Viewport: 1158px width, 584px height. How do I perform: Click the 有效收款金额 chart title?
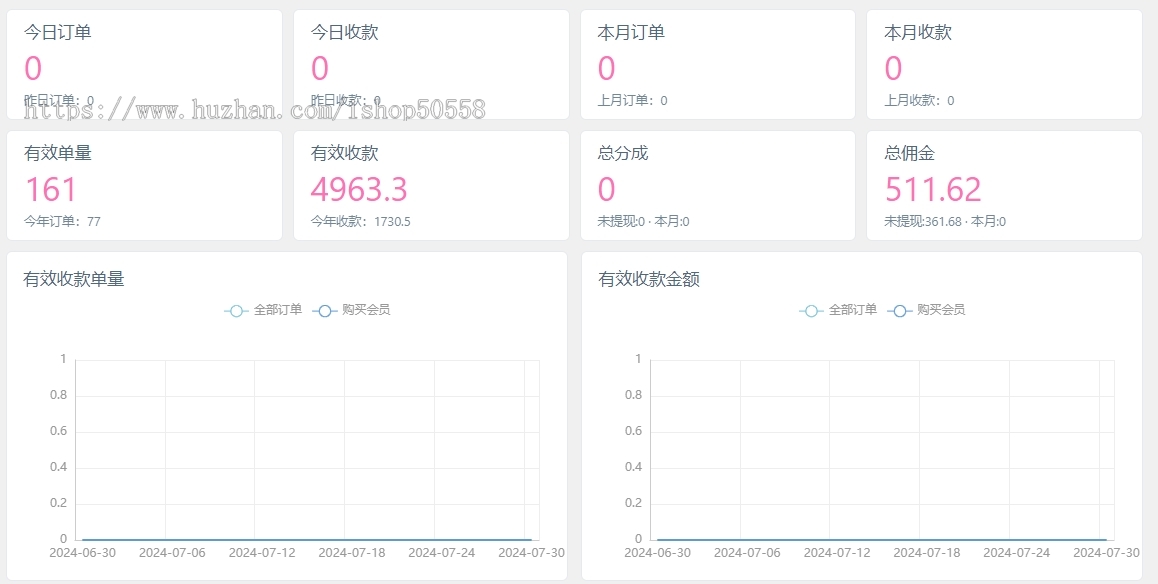649,279
